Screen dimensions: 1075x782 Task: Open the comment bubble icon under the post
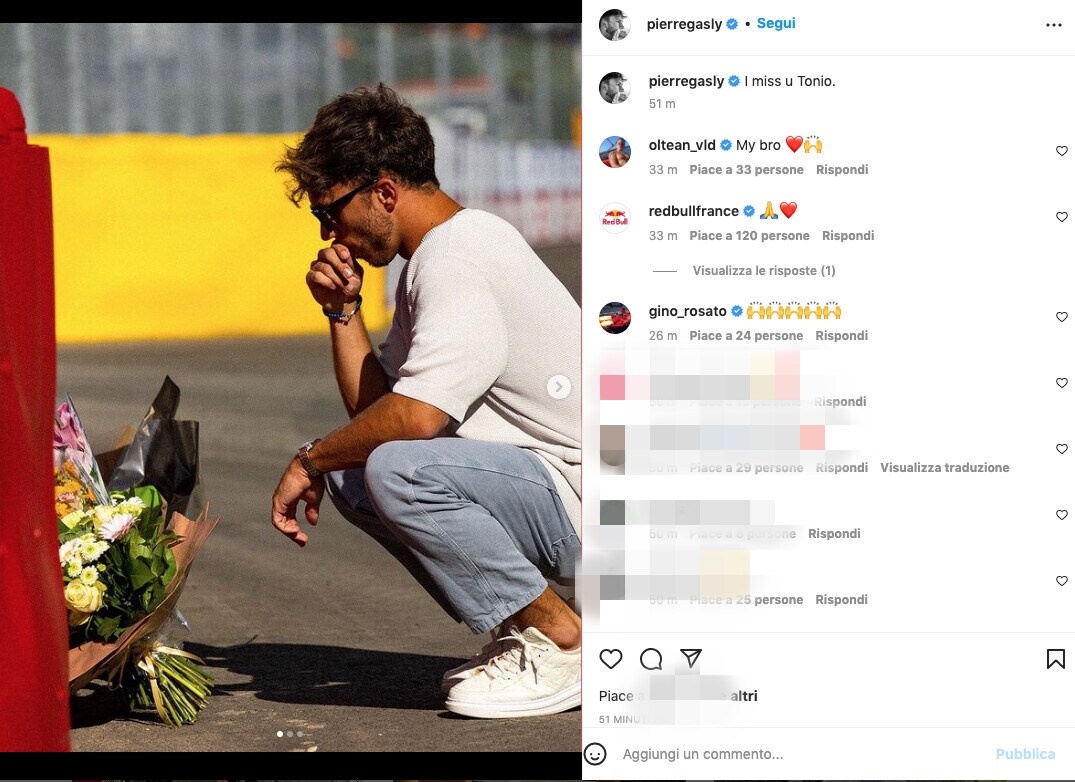[651, 659]
